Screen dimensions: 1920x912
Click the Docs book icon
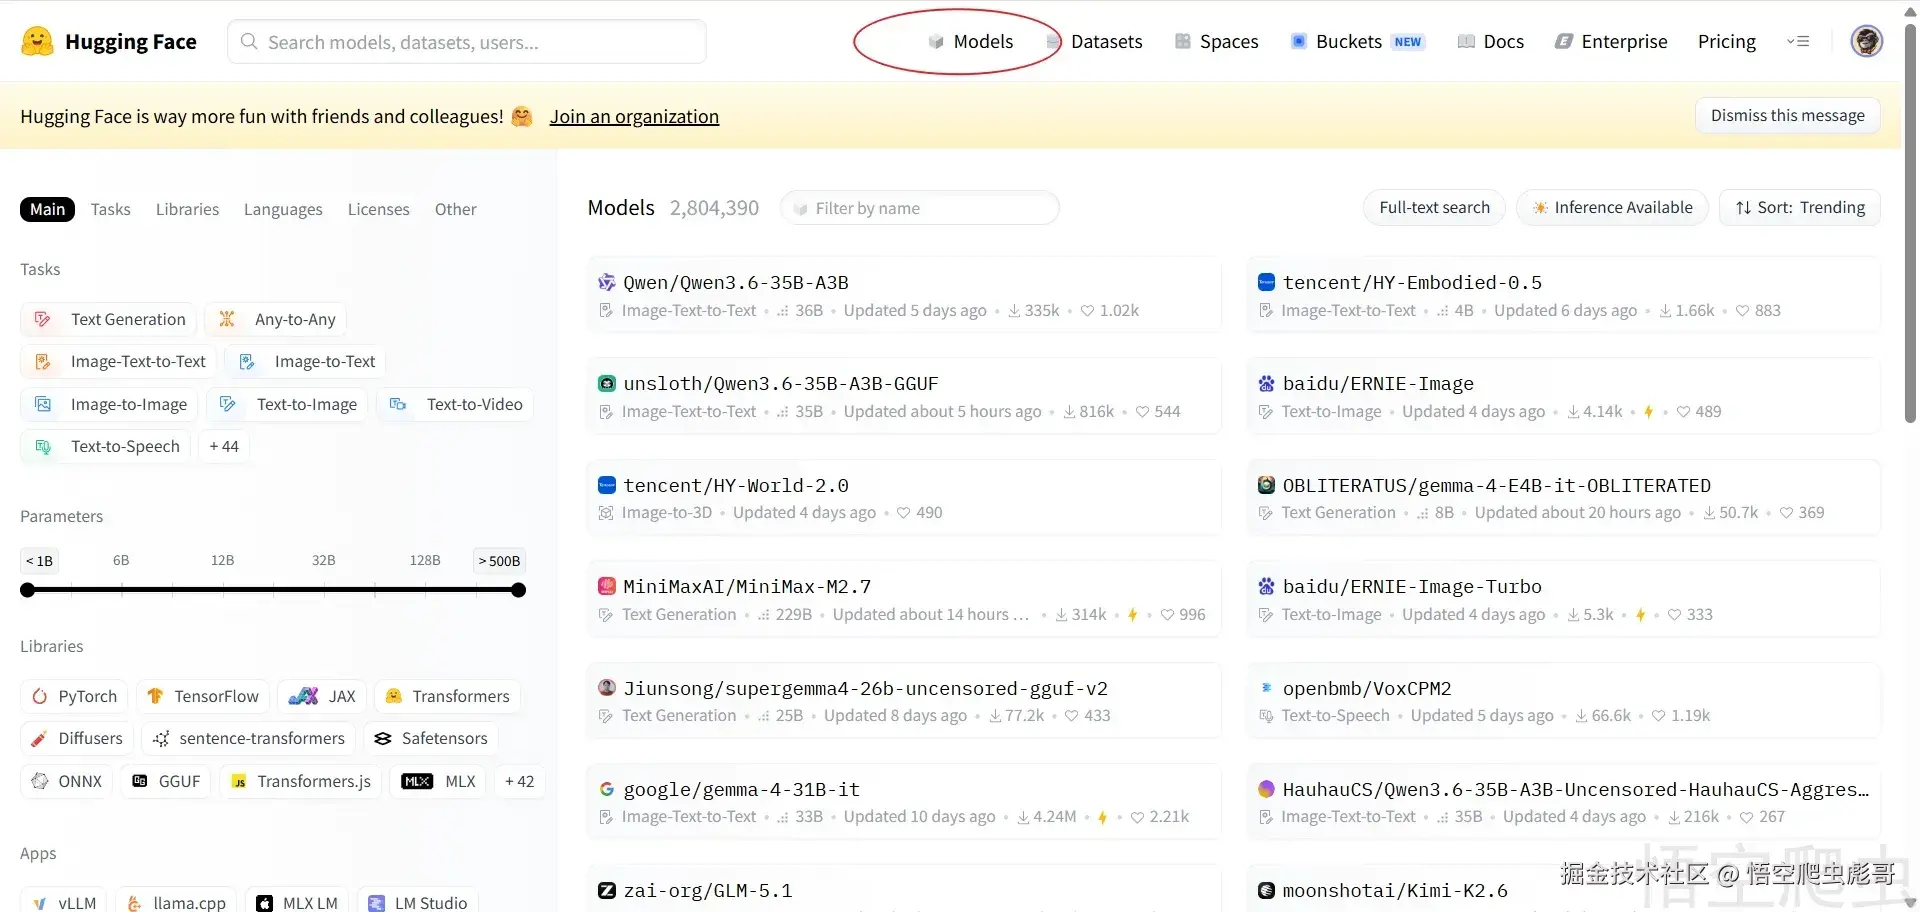click(1466, 41)
